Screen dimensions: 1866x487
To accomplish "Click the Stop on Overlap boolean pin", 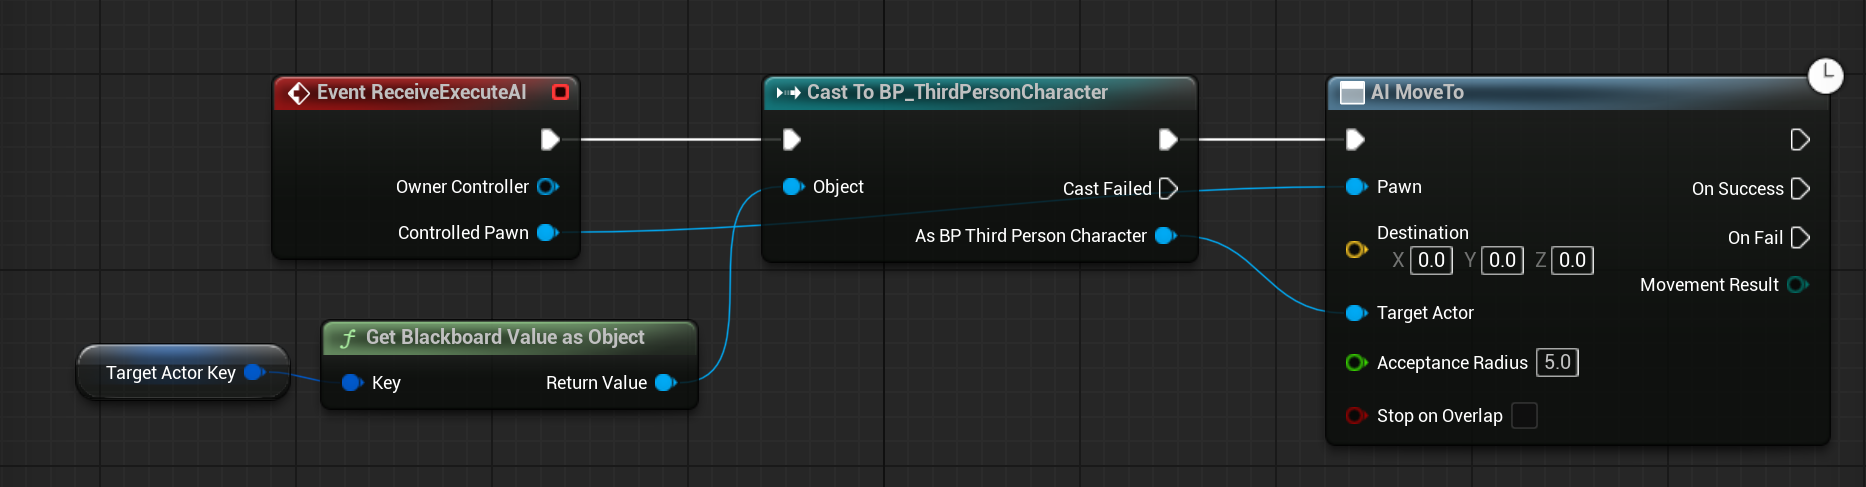I will pyautogui.click(x=1356, y=415).
